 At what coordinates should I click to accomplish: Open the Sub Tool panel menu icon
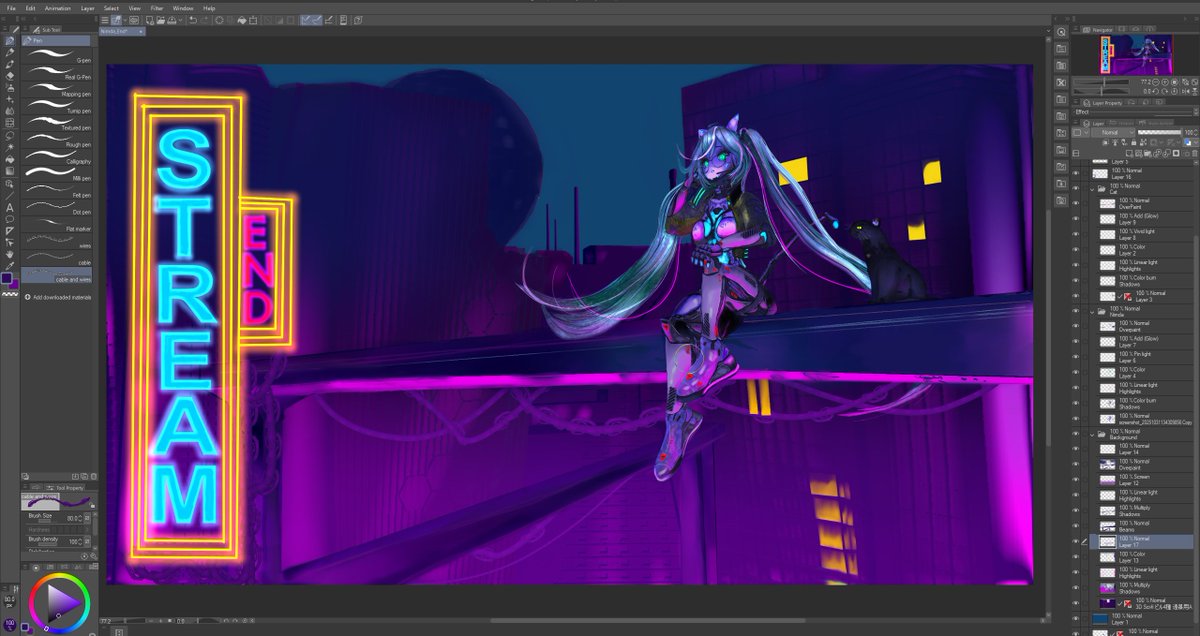coord(25,30)
